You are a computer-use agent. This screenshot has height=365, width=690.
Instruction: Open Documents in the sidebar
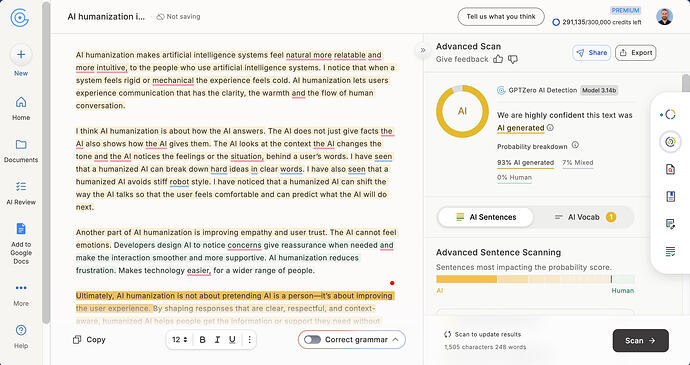[21, 151]
